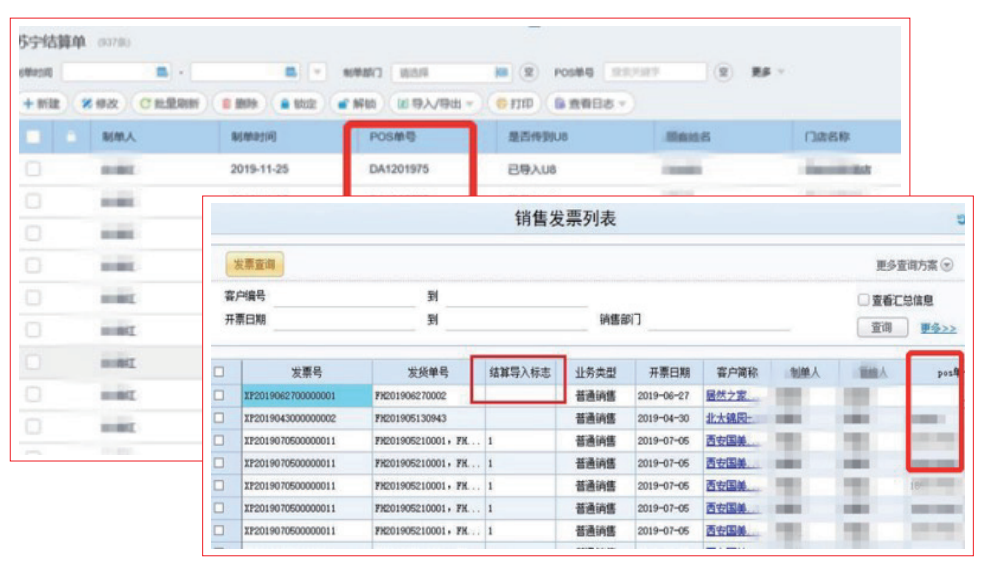Open the 北大锦田 customer link
This screenshot has width=987, height=571.
[x=729, y=418]
